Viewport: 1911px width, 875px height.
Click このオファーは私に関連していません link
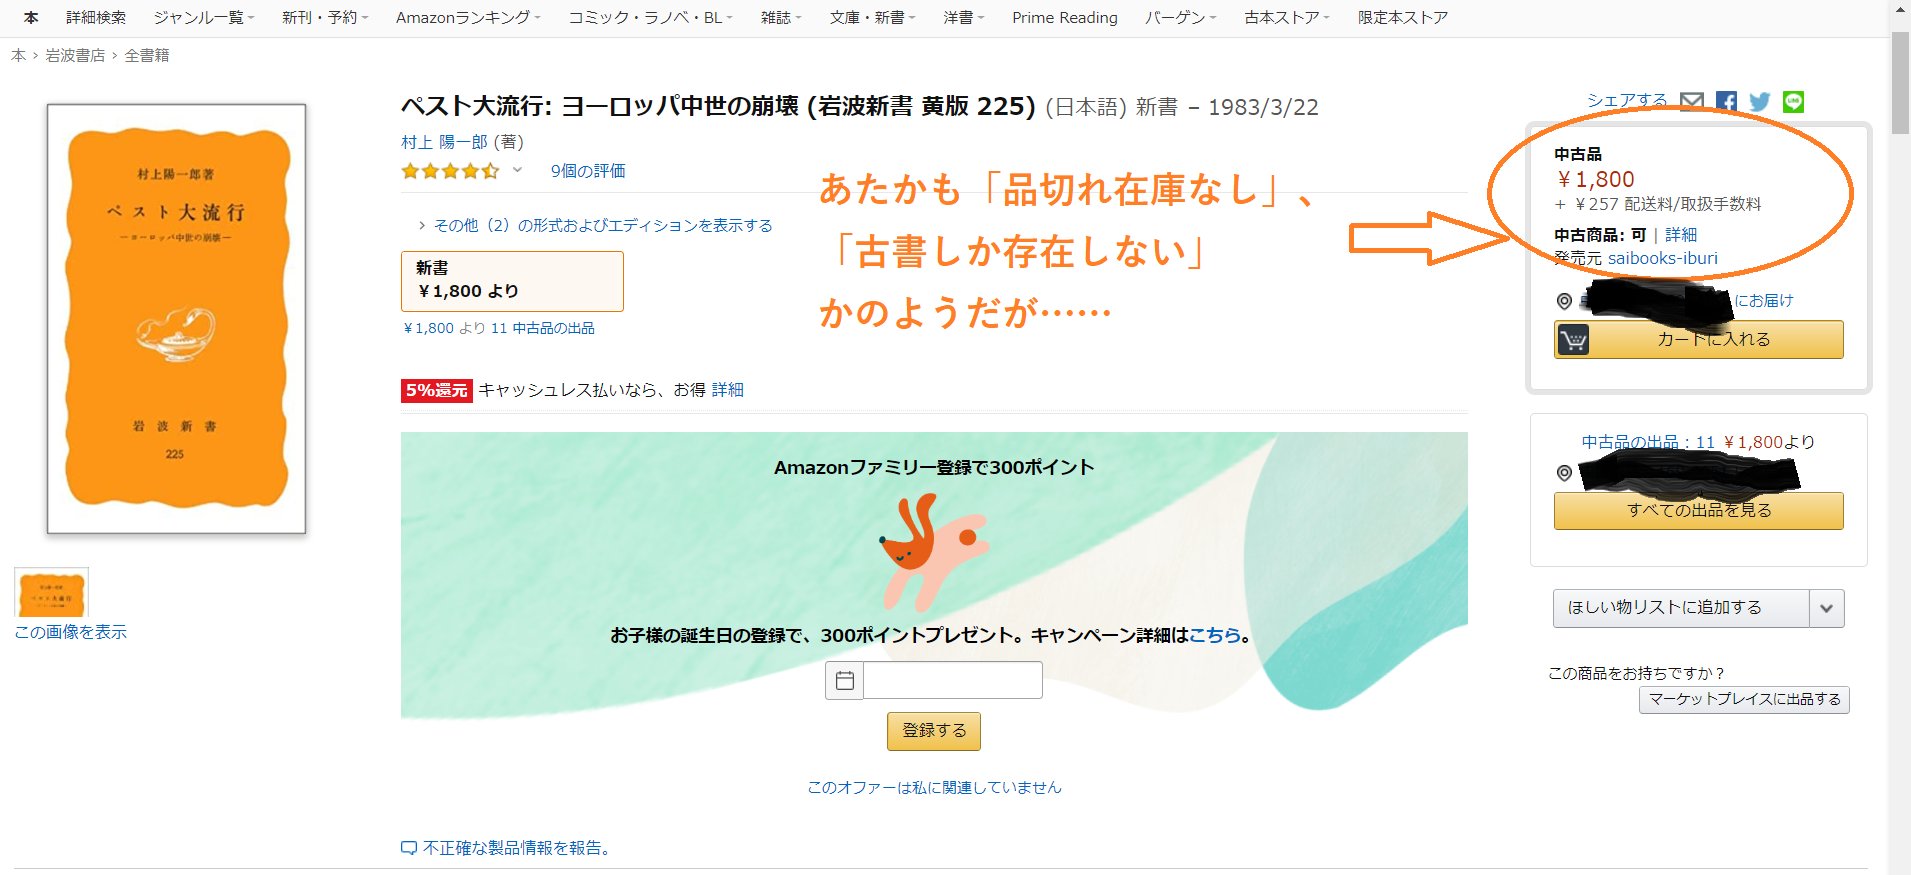tap(934, 788)
